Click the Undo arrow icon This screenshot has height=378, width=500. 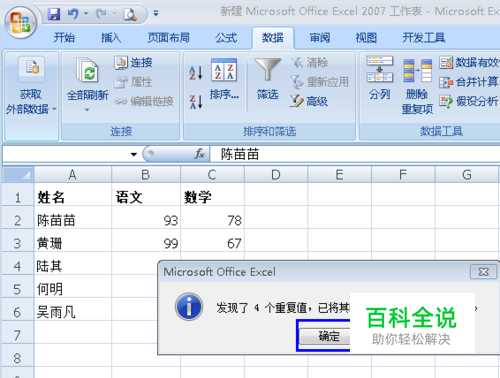pos(73,14)
